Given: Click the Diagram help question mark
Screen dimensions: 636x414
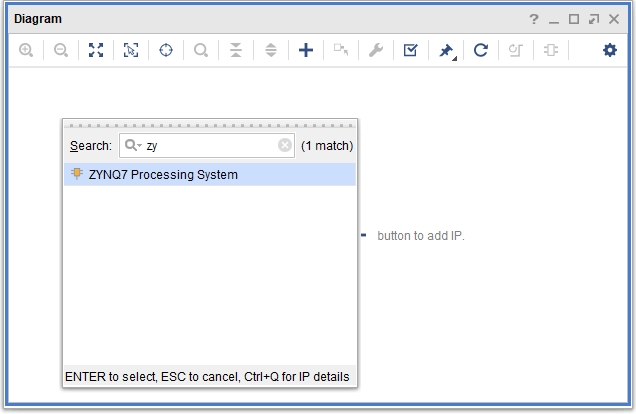Looking at the screenshot, I should pyautogui.click(x=534, y=19).
